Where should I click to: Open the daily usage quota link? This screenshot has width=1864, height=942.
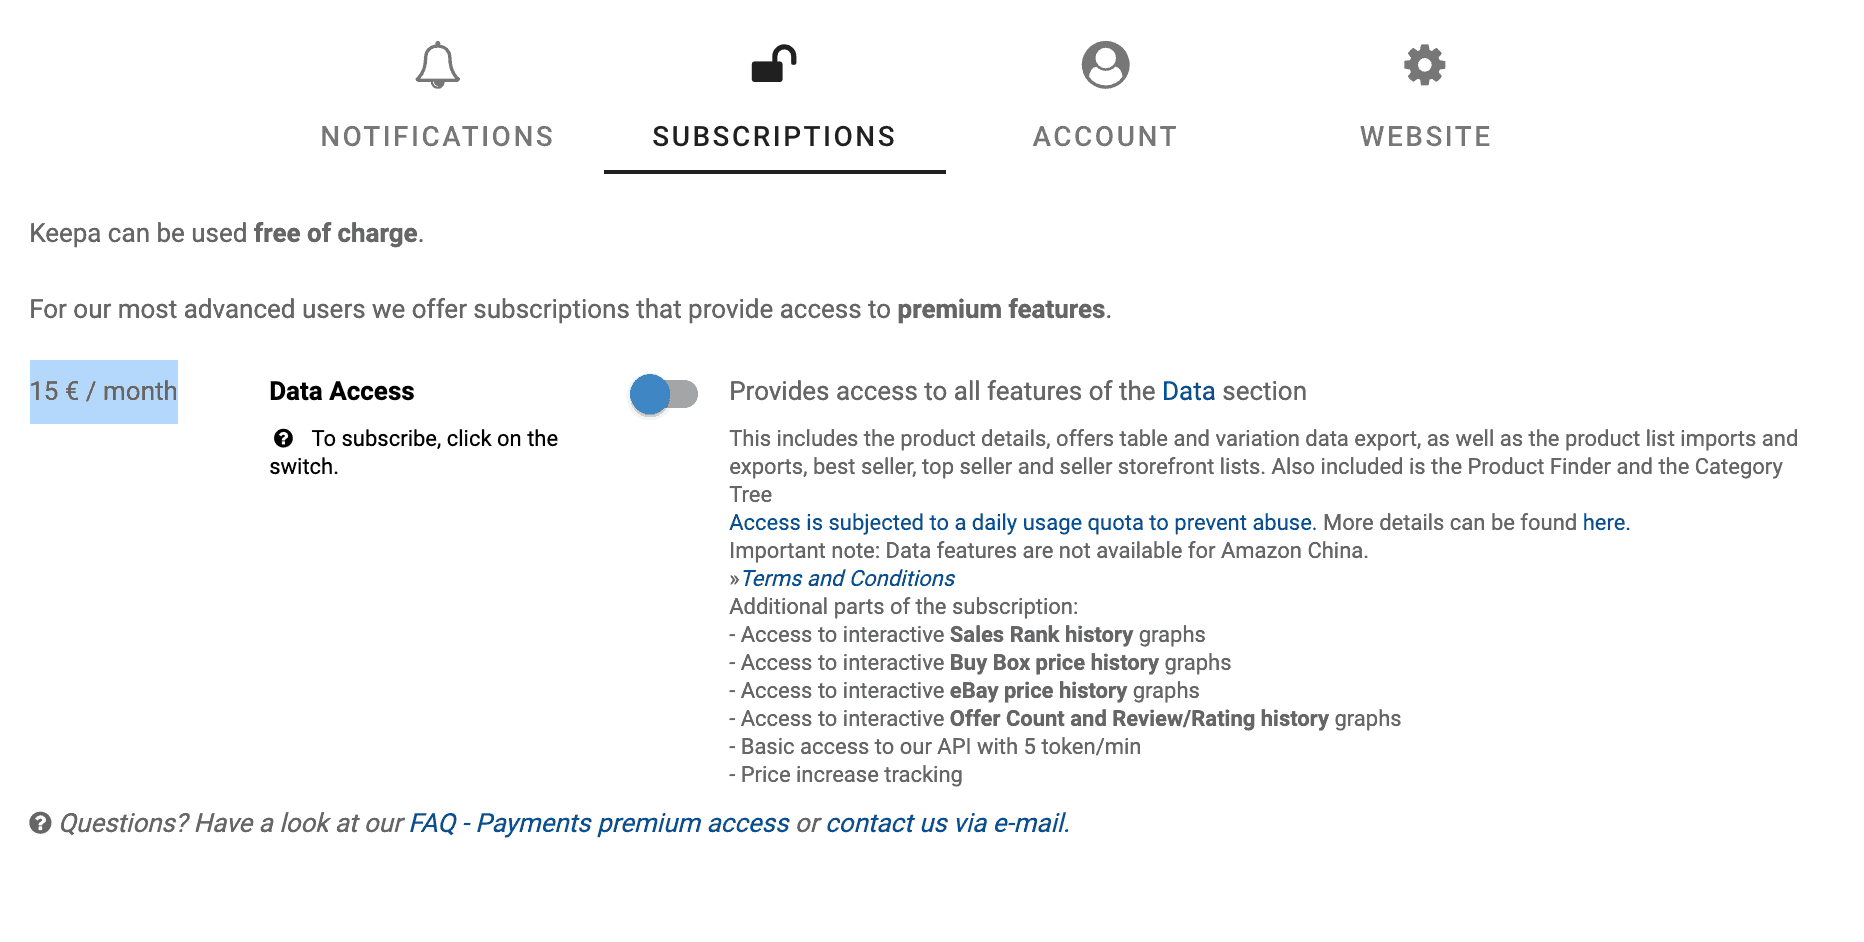point(1020,522)
